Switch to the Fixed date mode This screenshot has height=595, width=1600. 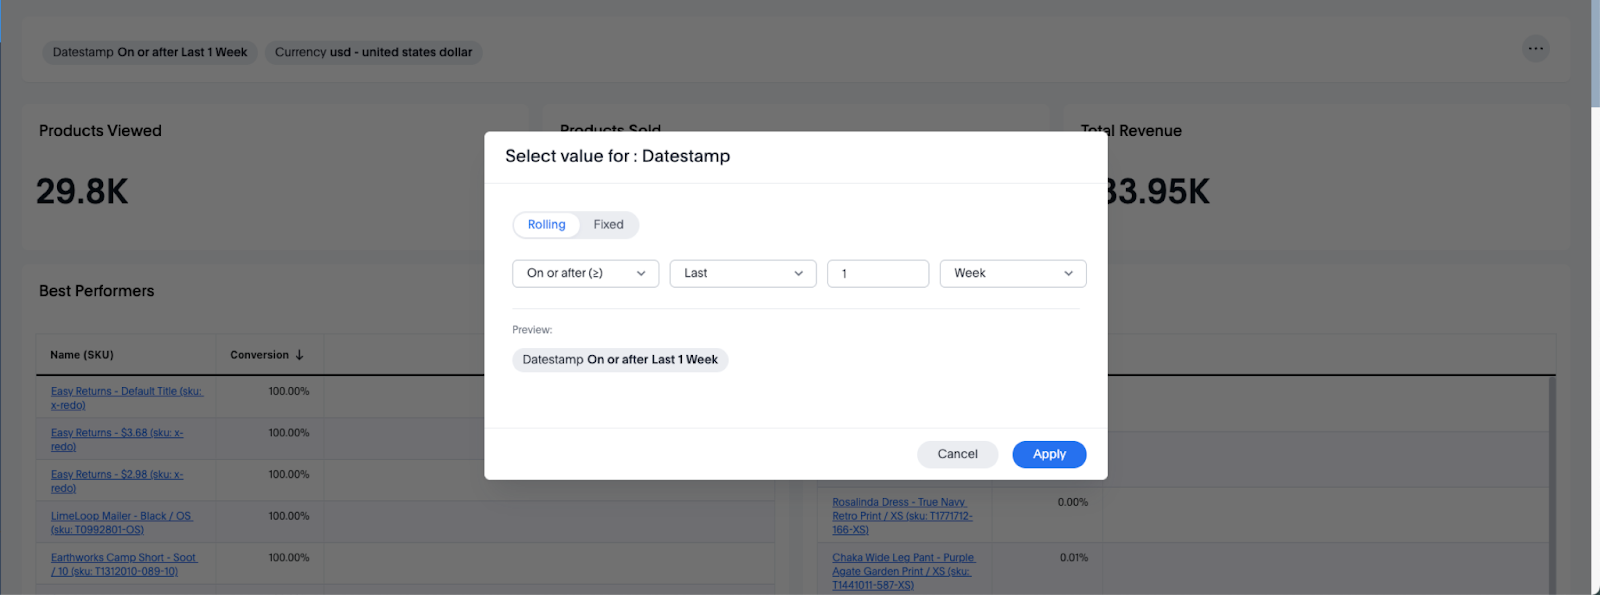coord(608,225)
